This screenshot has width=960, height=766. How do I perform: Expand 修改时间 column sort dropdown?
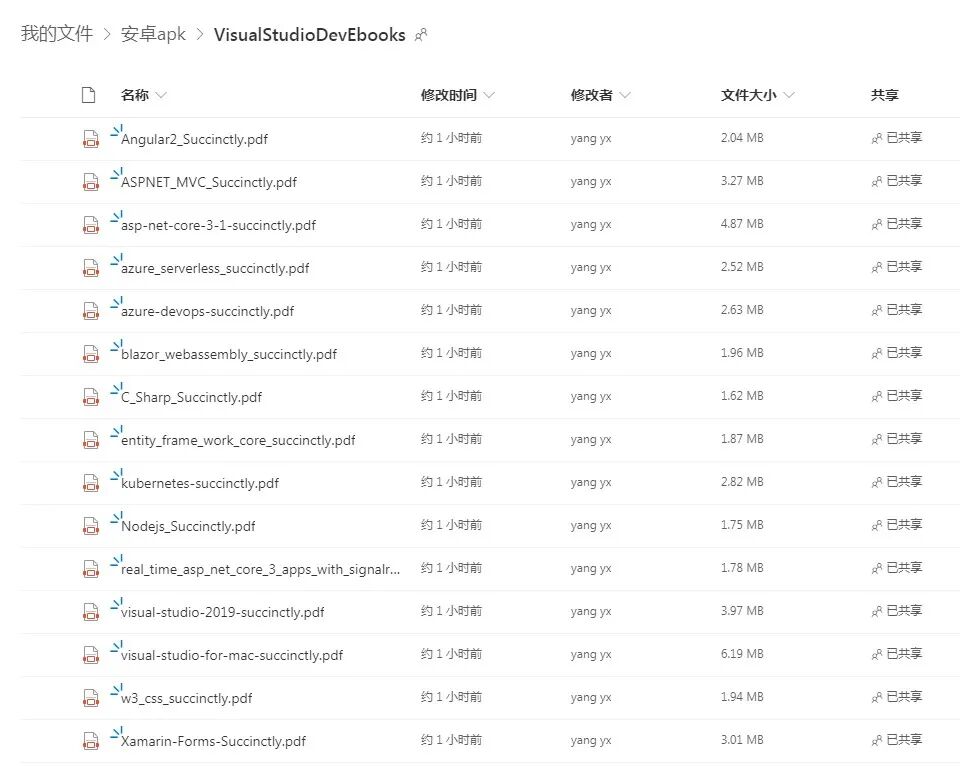[x=489, y=95]
